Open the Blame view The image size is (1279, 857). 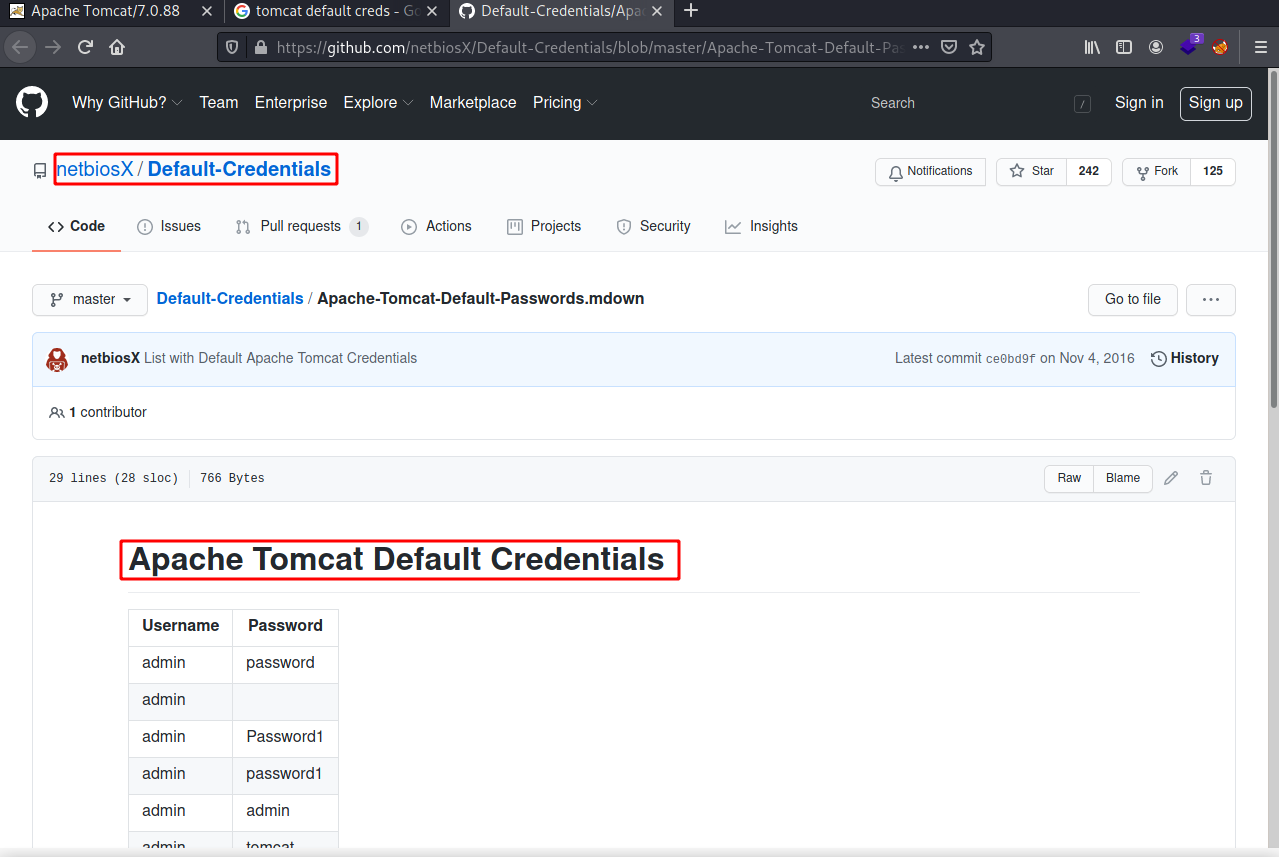(x=1123, y=478)
